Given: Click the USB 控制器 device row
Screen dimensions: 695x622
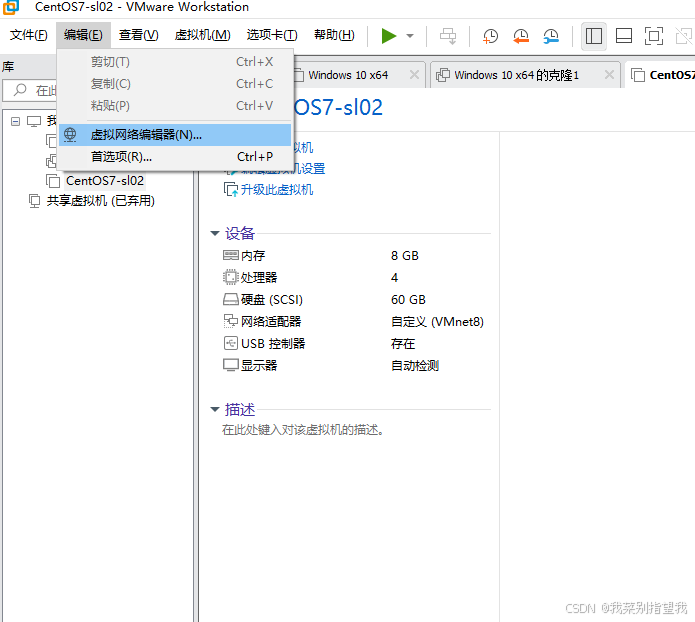Looking at the screenshot, I should [354, 344].
